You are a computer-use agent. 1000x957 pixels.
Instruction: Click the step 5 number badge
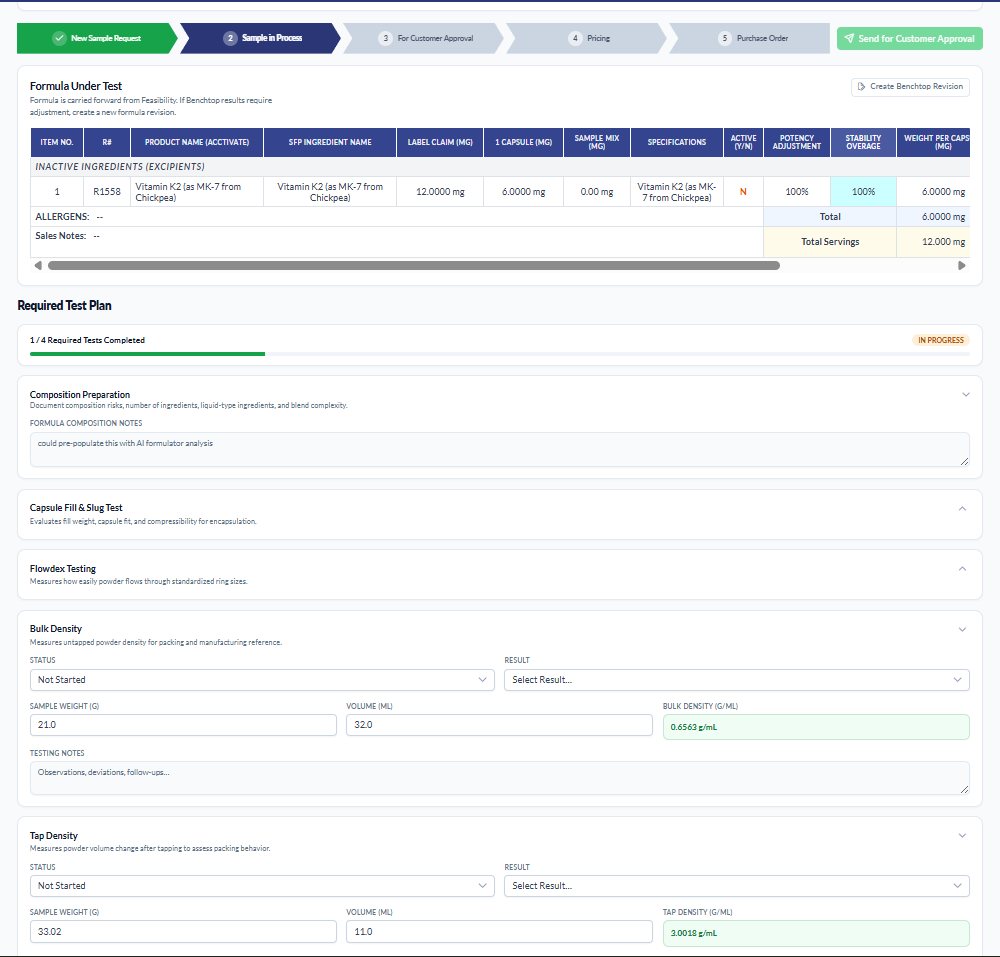[724, 38]
